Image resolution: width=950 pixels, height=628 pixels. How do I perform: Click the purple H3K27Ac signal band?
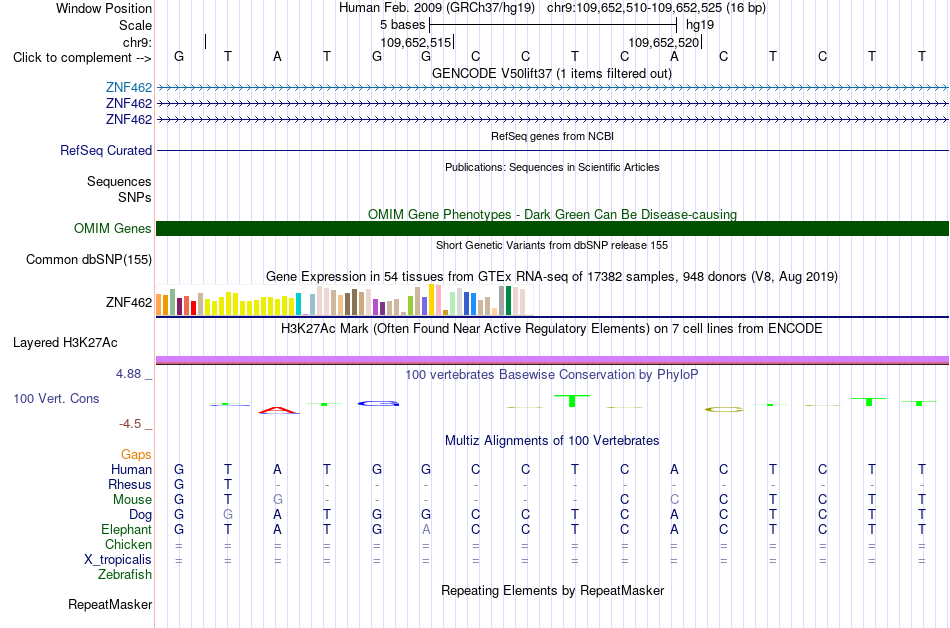pos(552,360)
